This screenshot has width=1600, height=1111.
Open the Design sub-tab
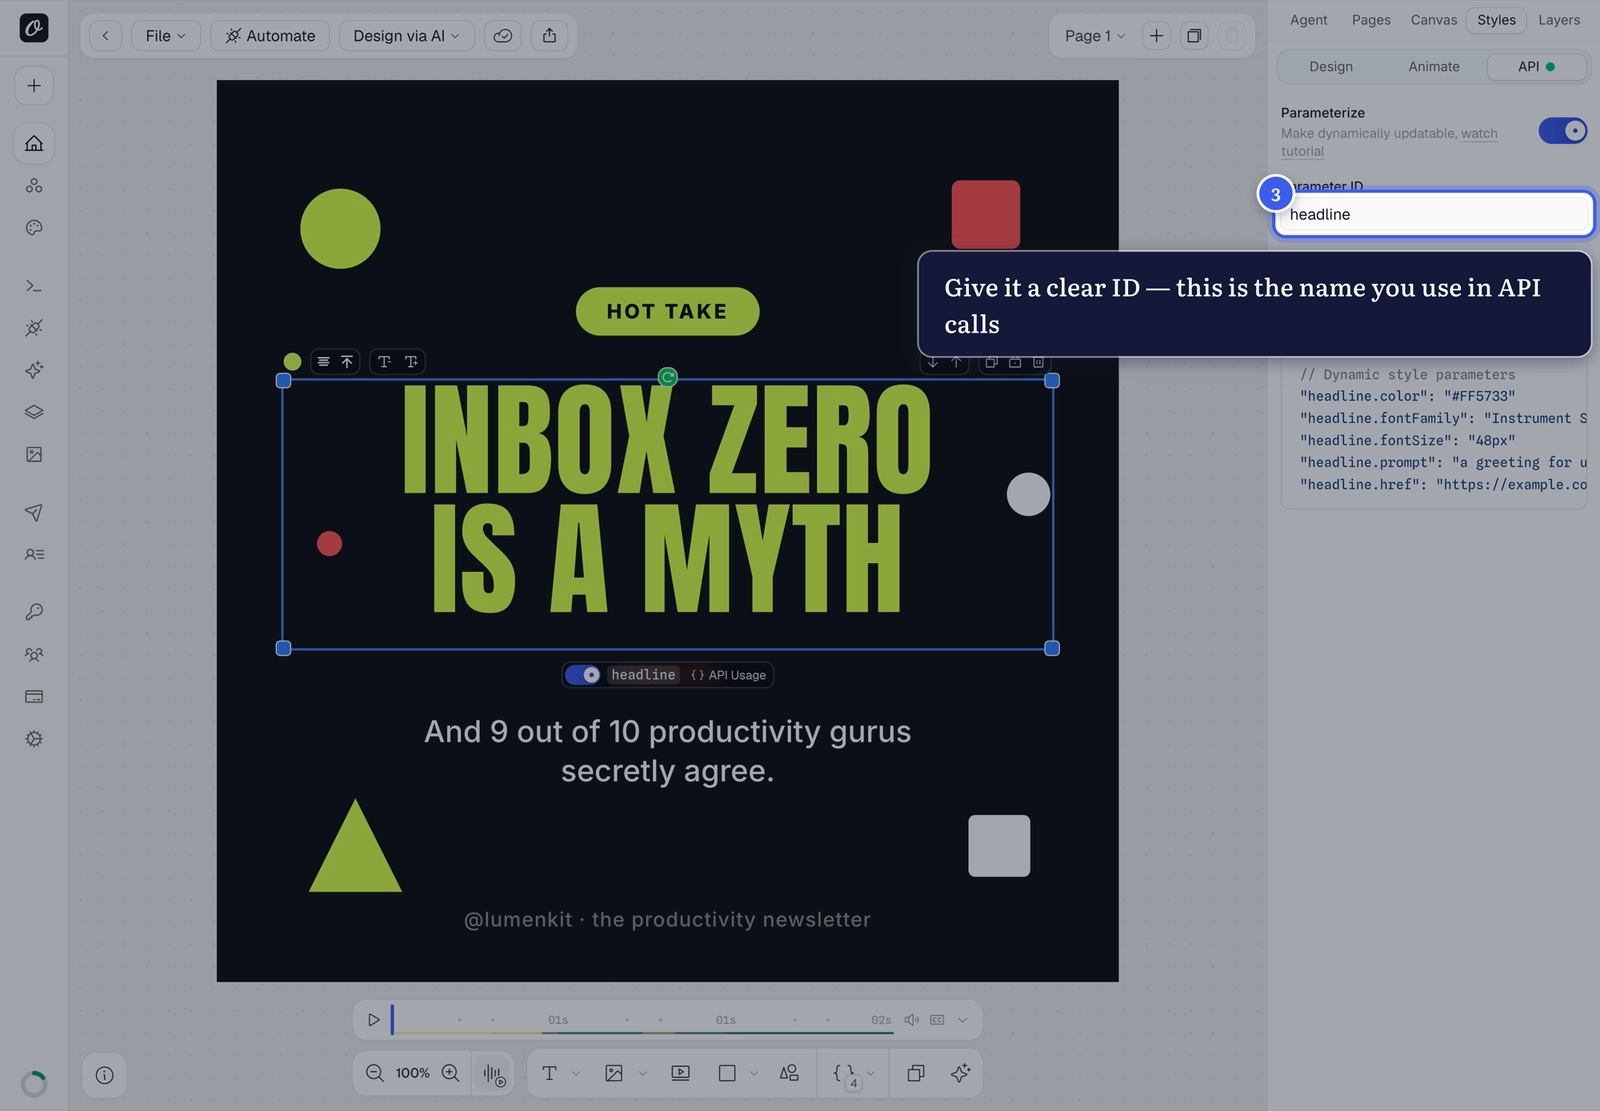(1331, 67)
